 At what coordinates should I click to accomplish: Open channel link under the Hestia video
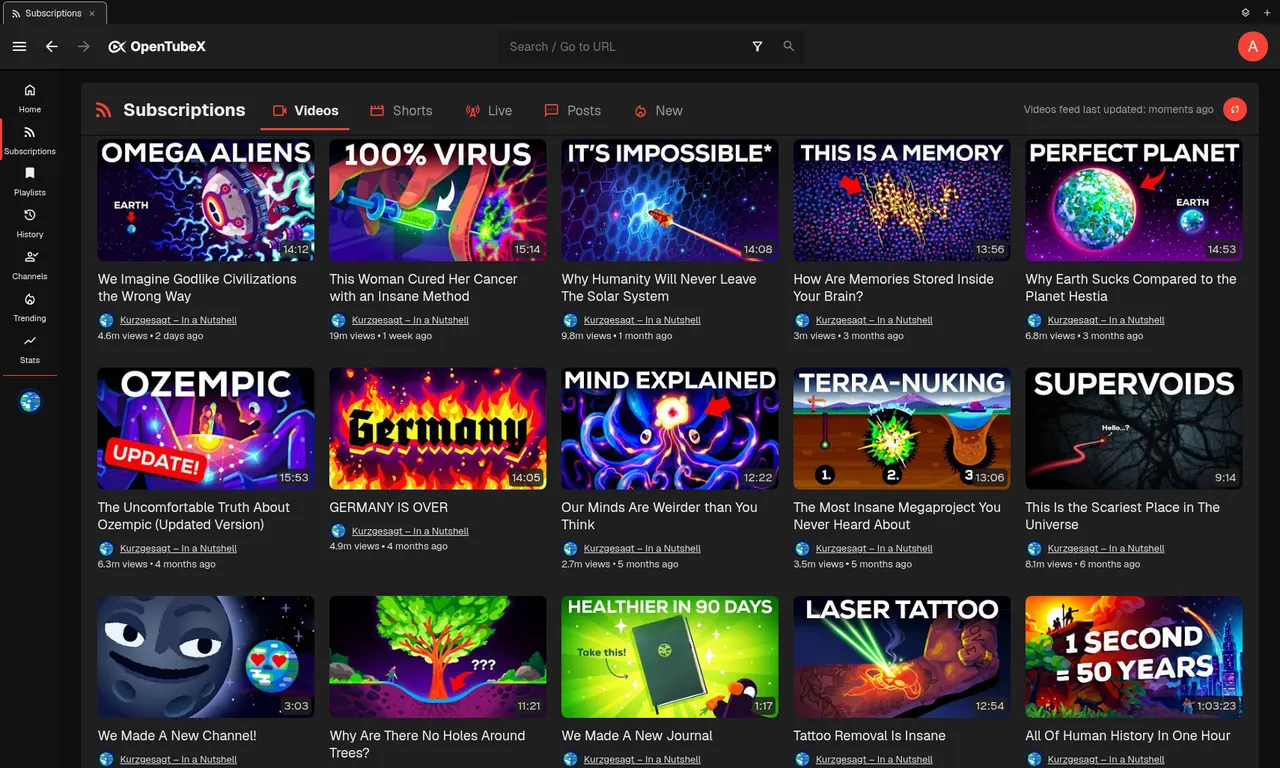pos(1106,321)
